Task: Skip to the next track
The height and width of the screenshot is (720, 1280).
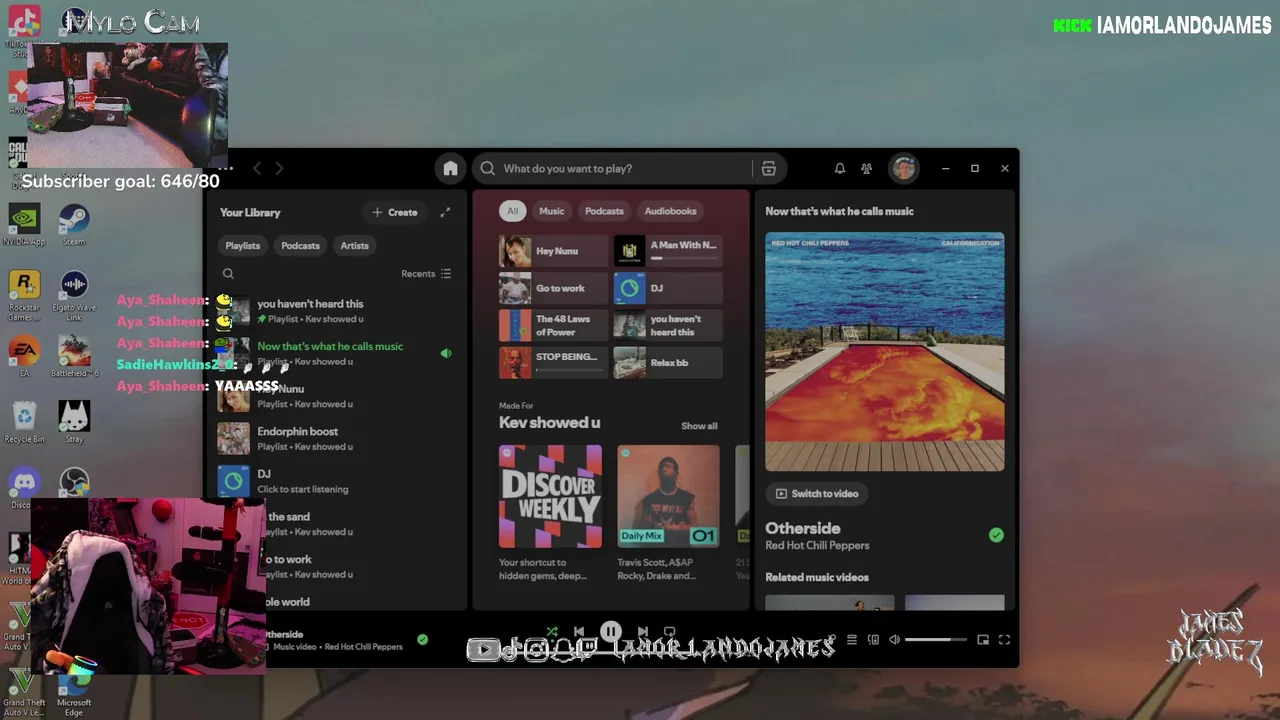Action: pos(642,632)
